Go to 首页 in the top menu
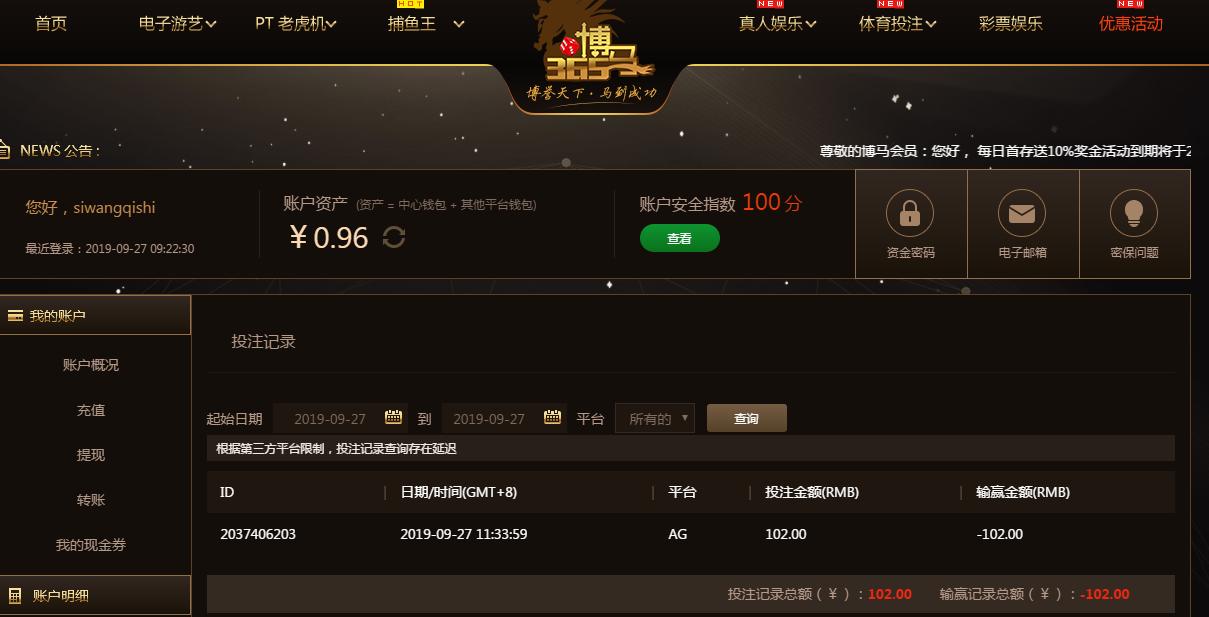This screenshot has width=1209, height=617. (51, 24)
